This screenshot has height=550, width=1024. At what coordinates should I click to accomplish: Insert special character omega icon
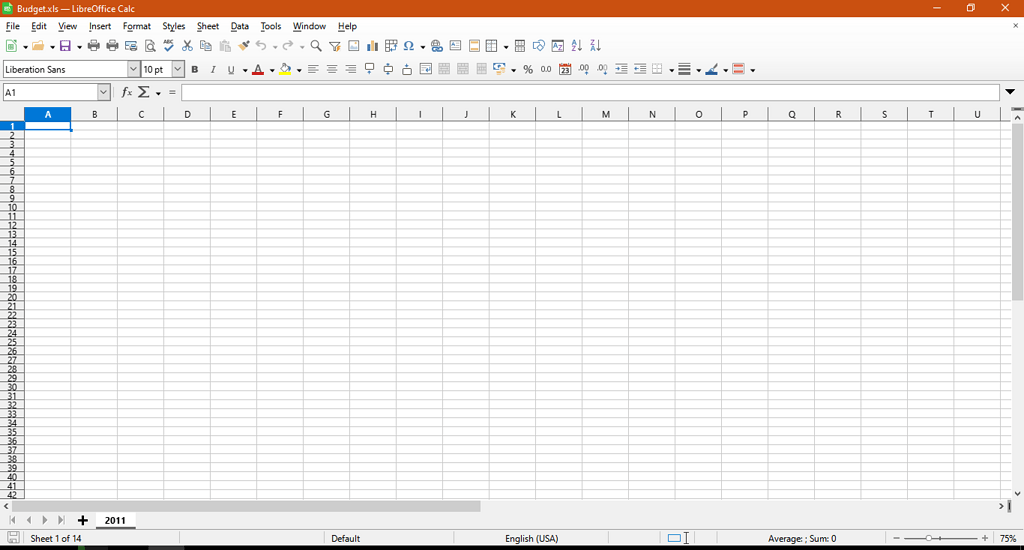pyautogui.click(x=409, y=46)
